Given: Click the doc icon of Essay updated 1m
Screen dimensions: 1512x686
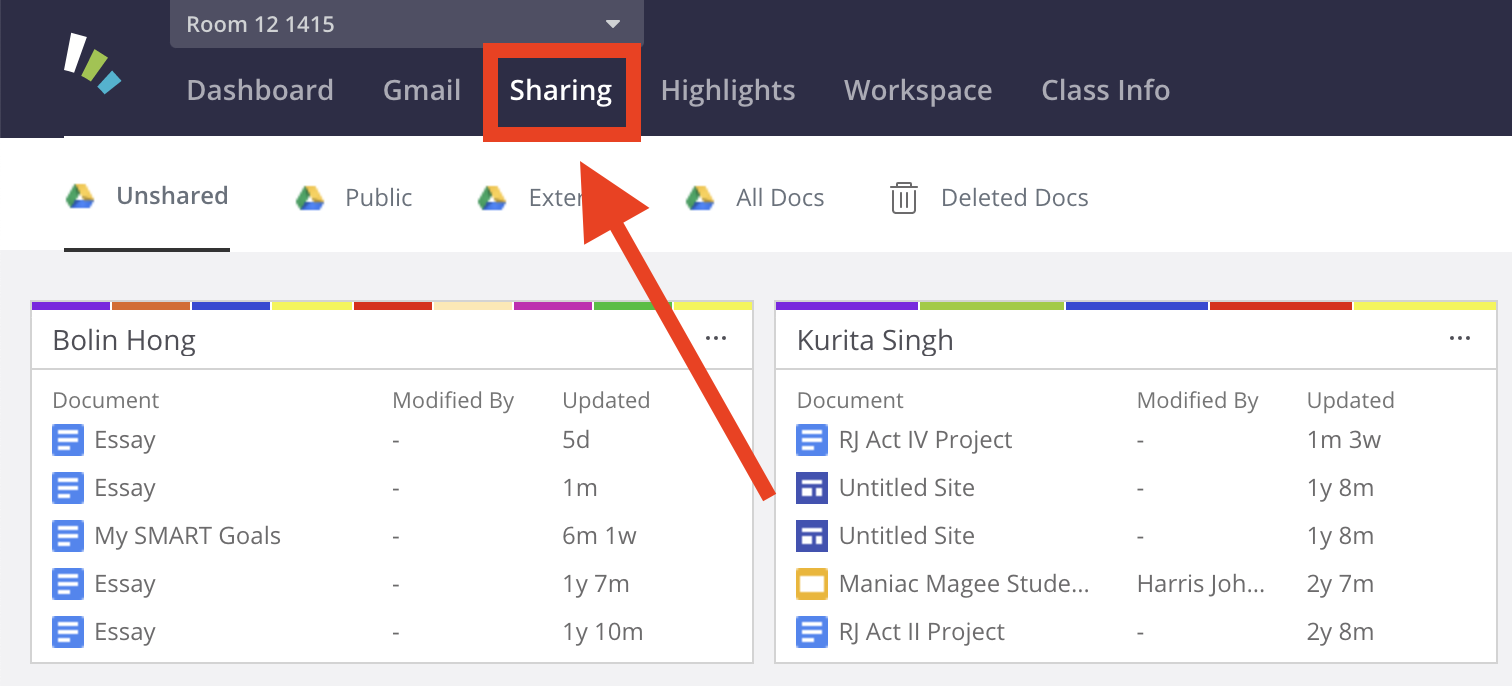Looking at the screenshot, I should tap(68, 488).
